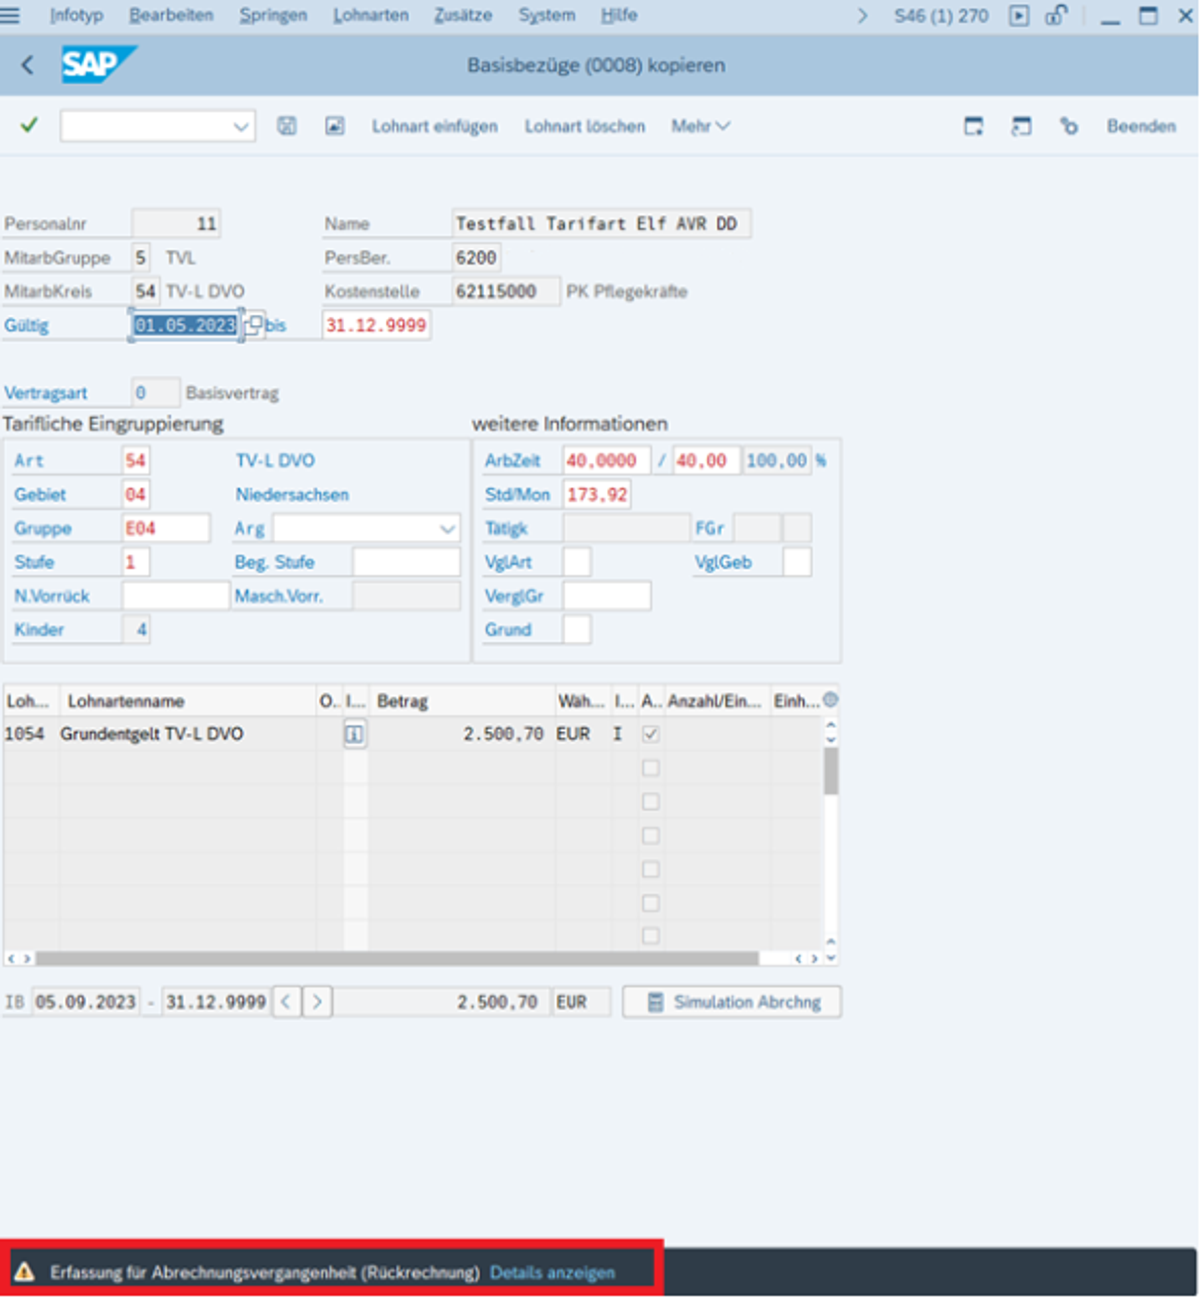Toggle the checked box in row 1054
The width and height of the screenshot is (1200, 1299).
(651, 734)
